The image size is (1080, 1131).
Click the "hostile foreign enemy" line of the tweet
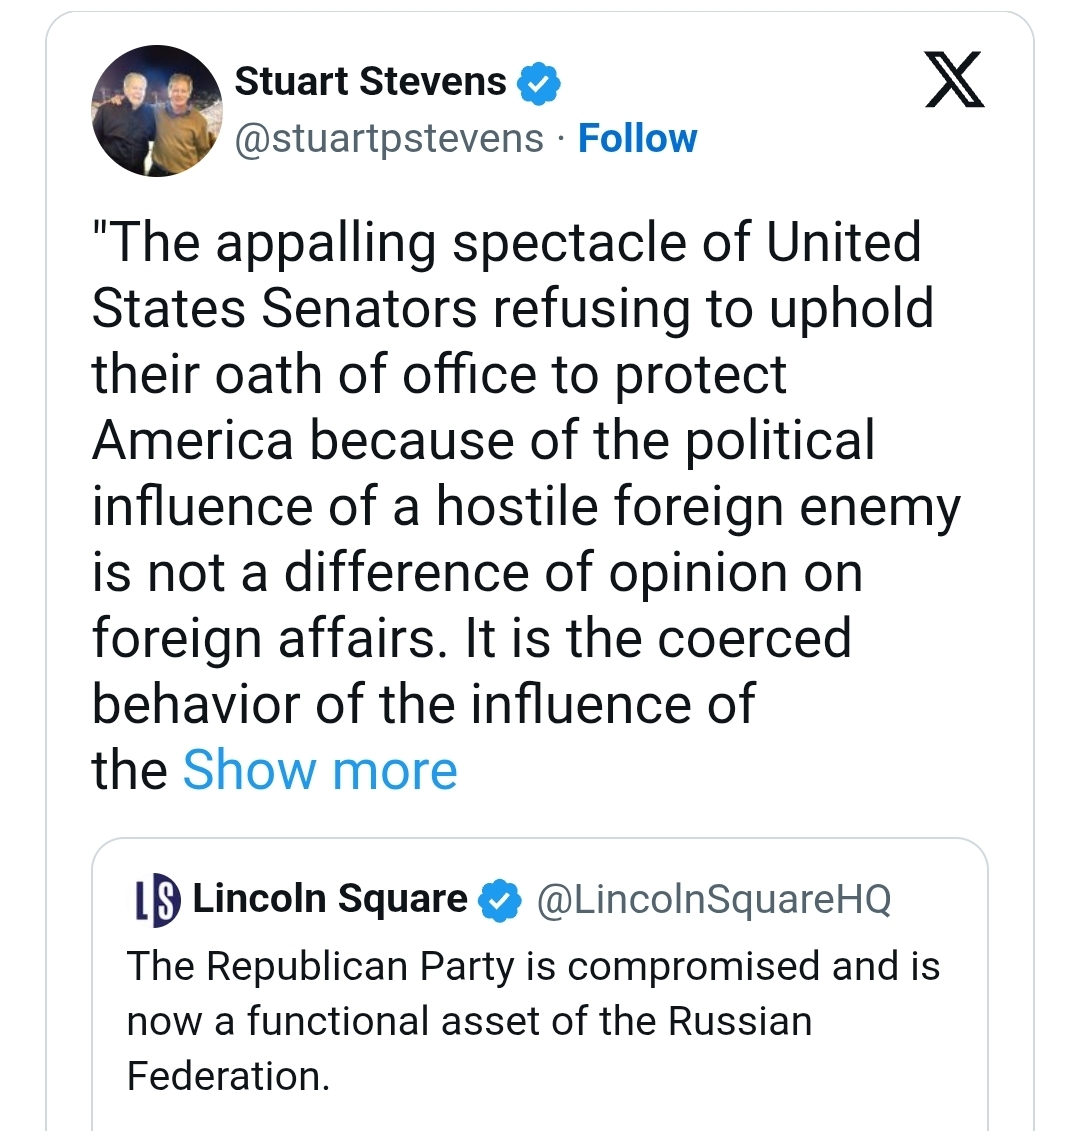coord(526,507)
